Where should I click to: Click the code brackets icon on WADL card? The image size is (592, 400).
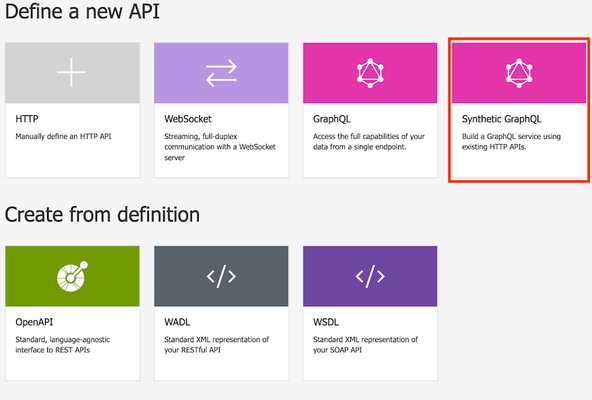tap(221, 276)
